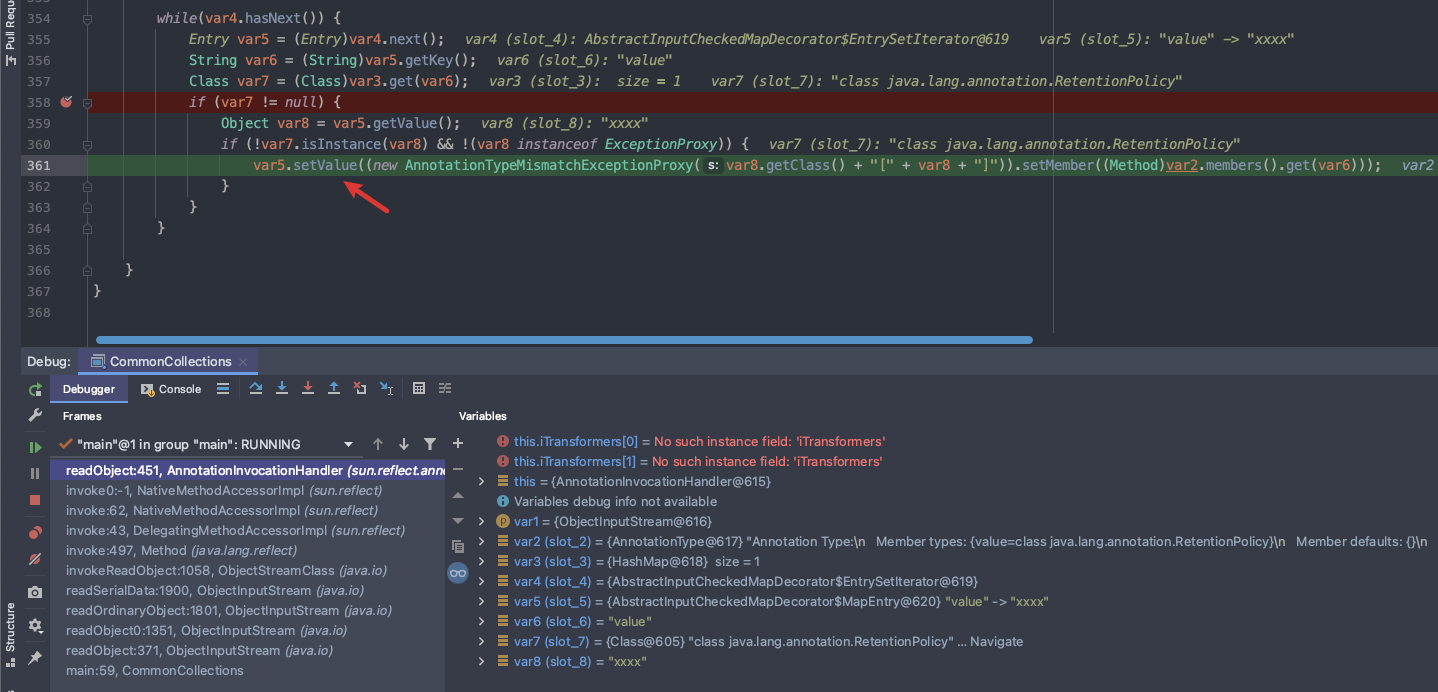This screenshot has width=1438, height=692.
Task: Select frame readSerialData:1900
Action: (248, 590)
